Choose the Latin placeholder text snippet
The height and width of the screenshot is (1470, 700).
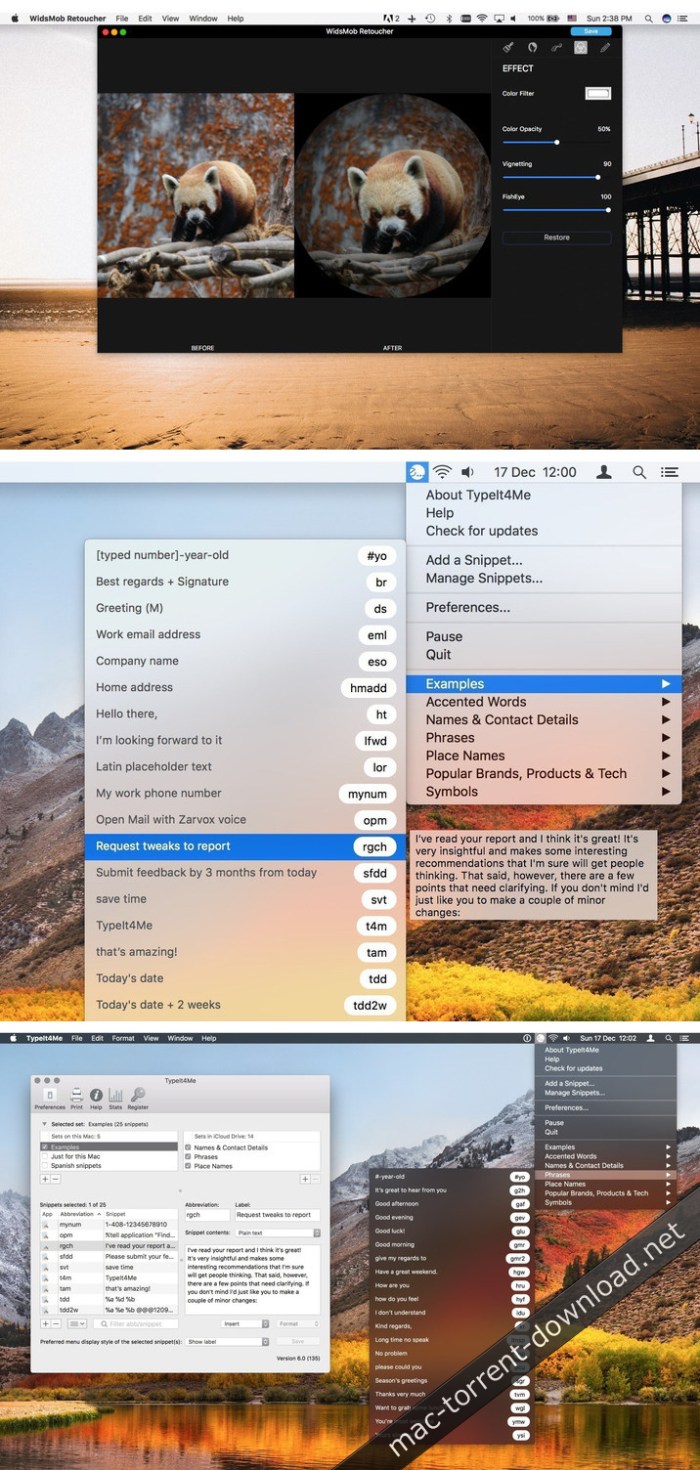tap(154, 767)
